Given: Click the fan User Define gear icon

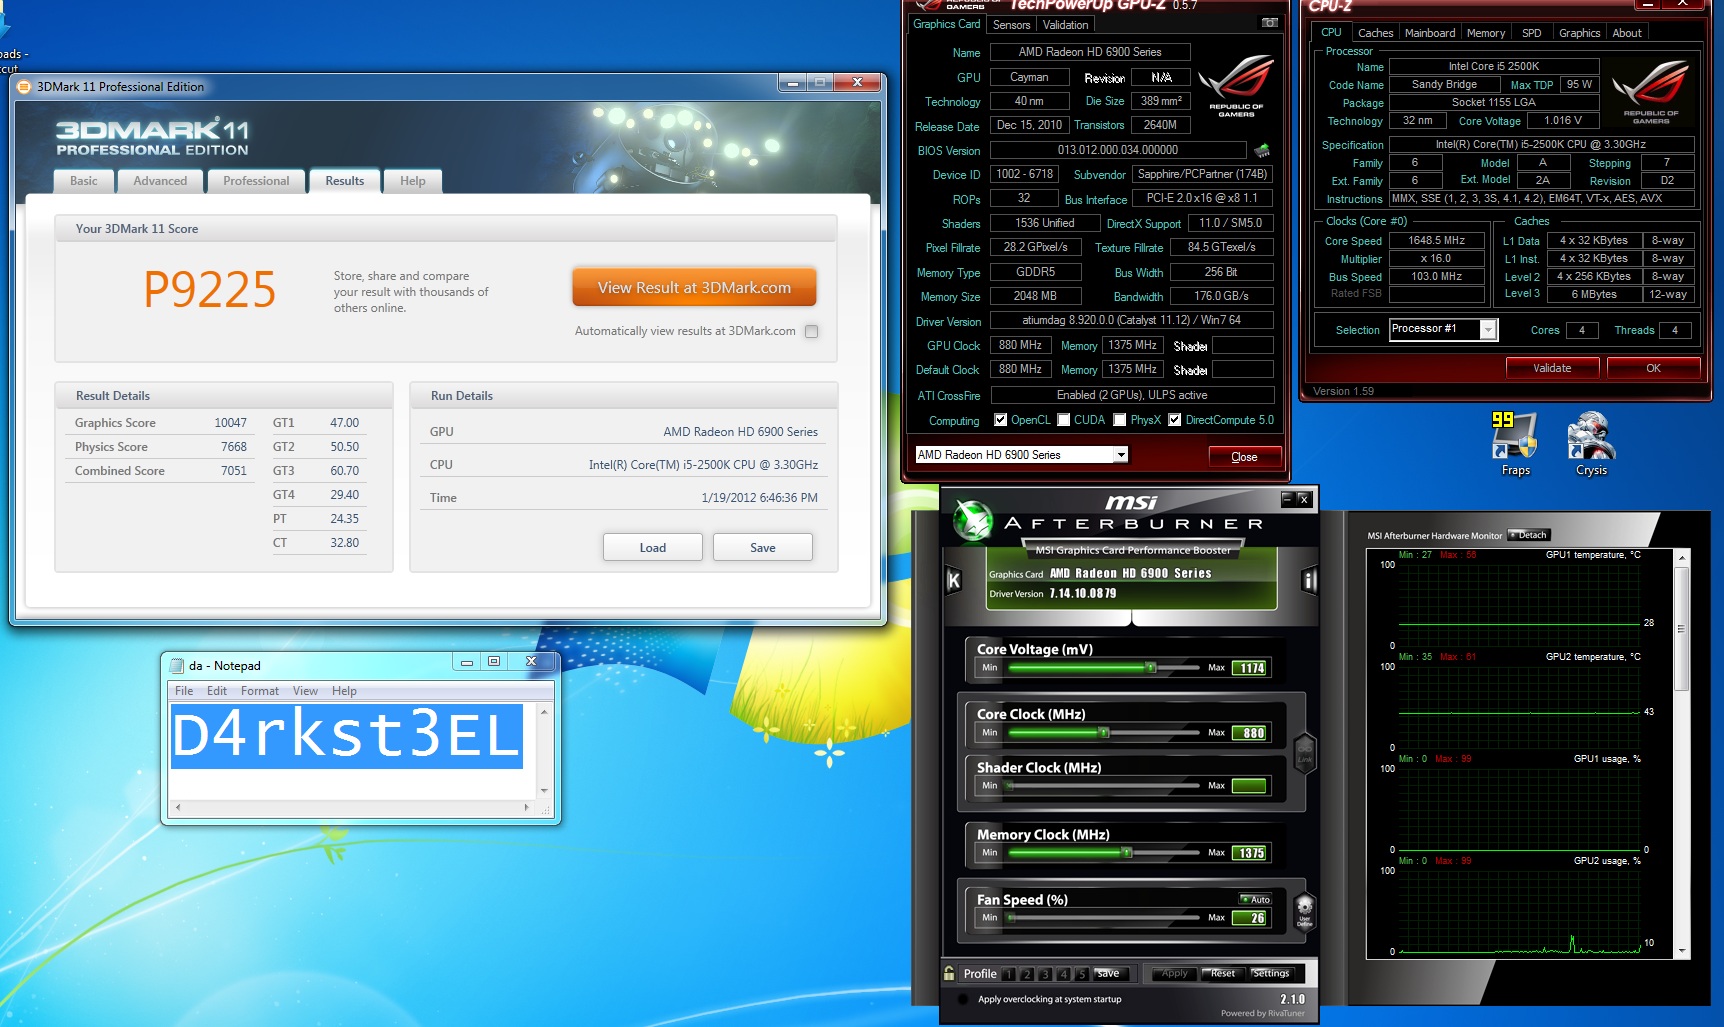Looking at the screenshot, I should coord(1304,912).
